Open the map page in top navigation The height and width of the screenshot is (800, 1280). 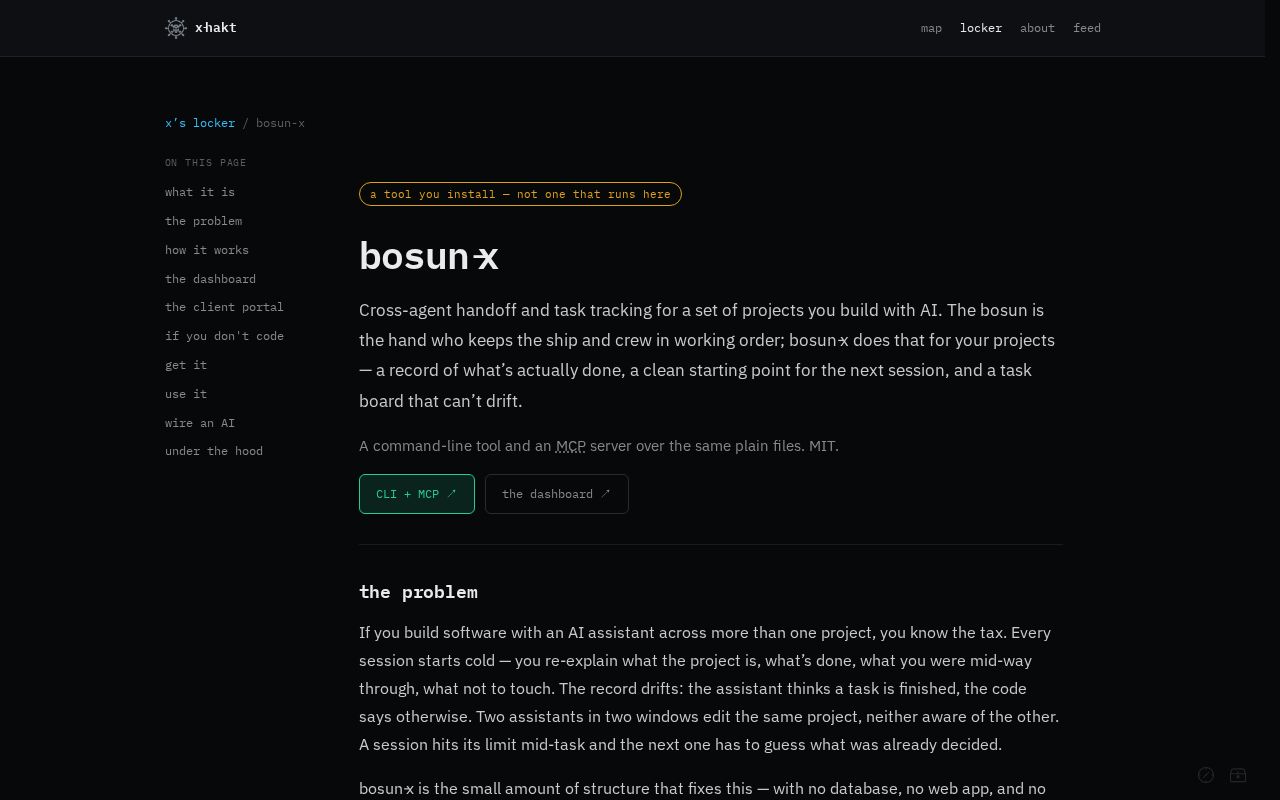click(x=931, y=28)
